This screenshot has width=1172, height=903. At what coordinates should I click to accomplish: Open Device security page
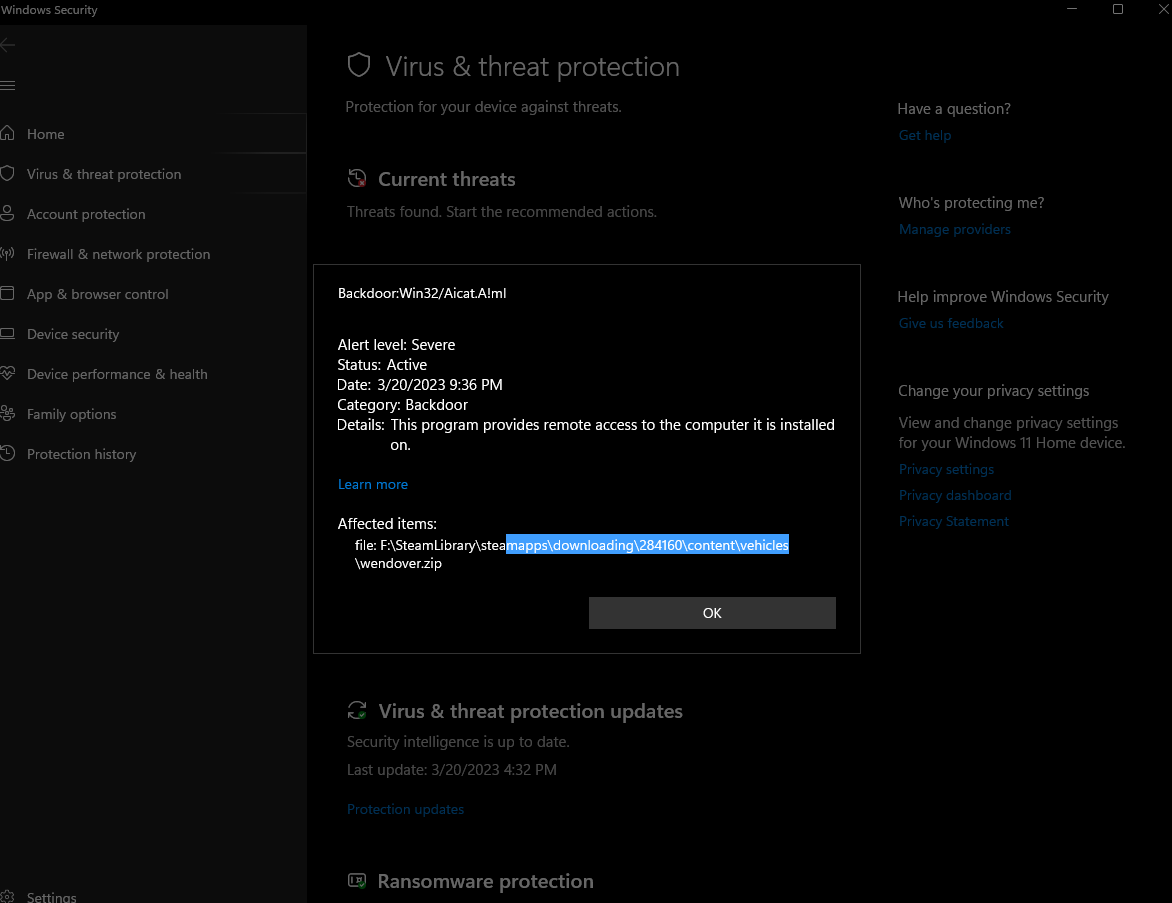(x=73, y=334)
